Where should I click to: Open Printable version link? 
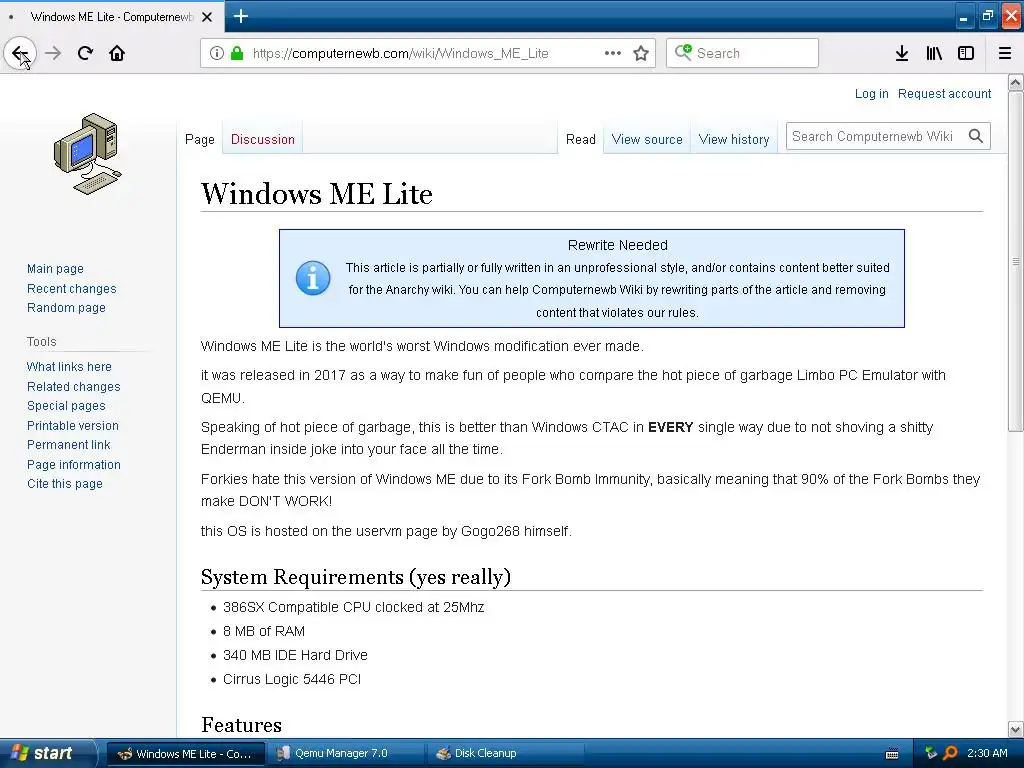tap(72, 426)
